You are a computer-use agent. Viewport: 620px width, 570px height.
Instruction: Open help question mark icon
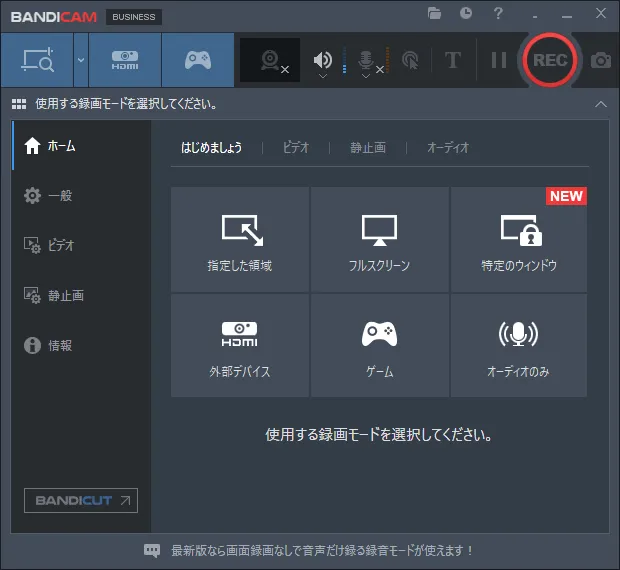[498, 13]
